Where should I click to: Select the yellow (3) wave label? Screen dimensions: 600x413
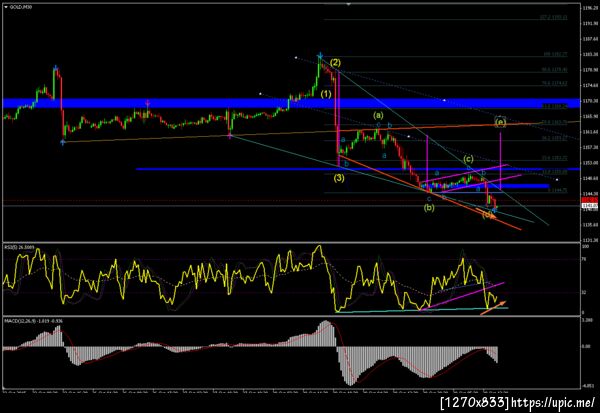click(339, 178)
